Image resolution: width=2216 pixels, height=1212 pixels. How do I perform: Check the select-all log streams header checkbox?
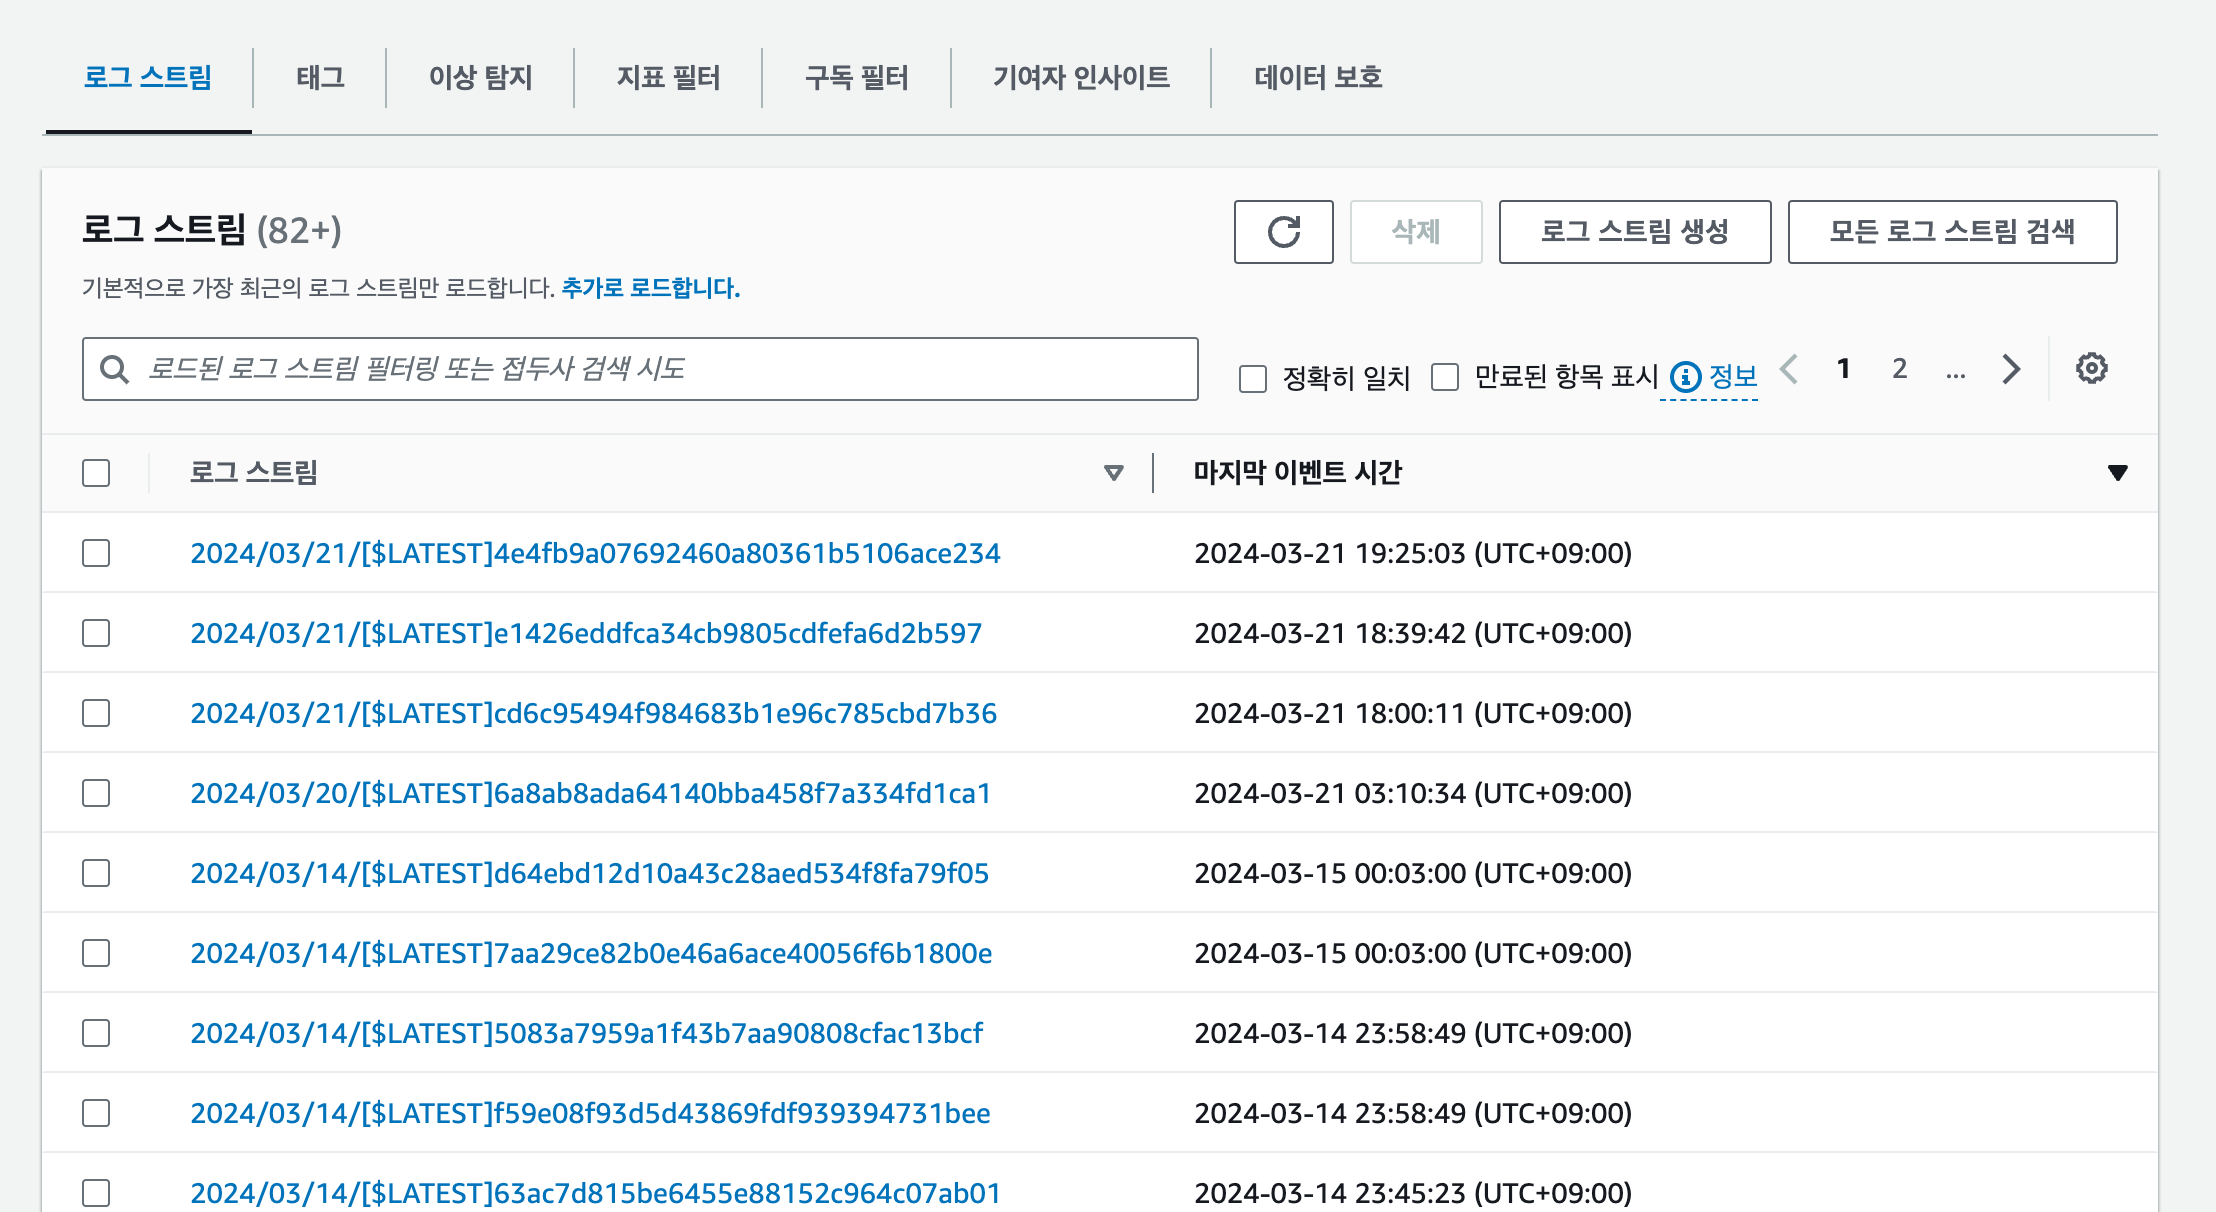96,473
